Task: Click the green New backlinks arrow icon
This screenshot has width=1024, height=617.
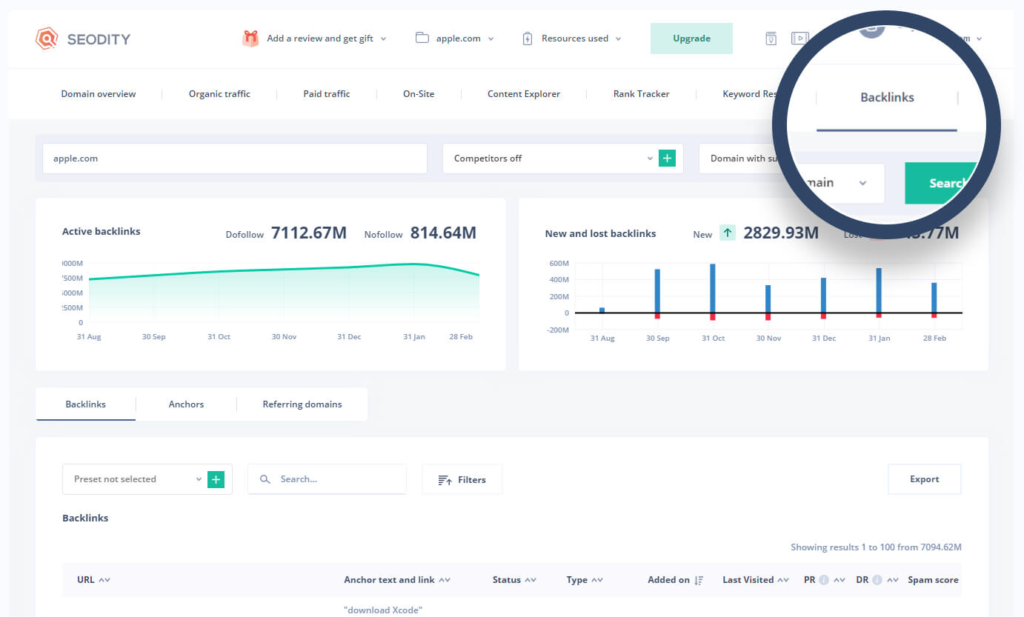Action: pos(727,232)
